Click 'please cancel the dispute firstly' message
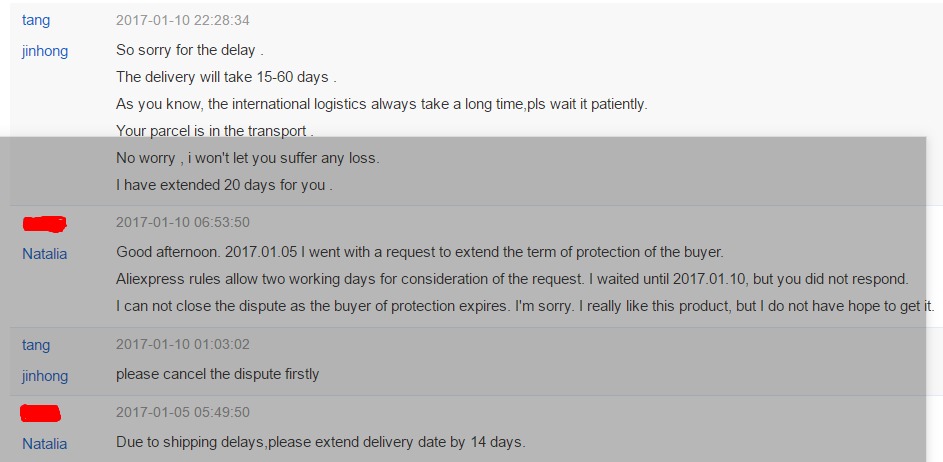943x462 pixels. coord(217,374)
